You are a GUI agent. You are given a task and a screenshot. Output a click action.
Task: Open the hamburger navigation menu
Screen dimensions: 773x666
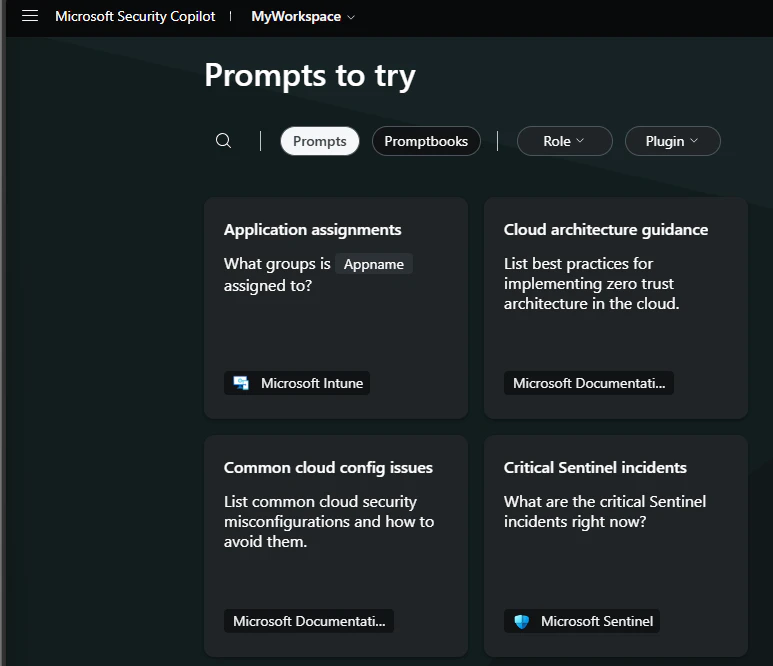coord(30,16)
